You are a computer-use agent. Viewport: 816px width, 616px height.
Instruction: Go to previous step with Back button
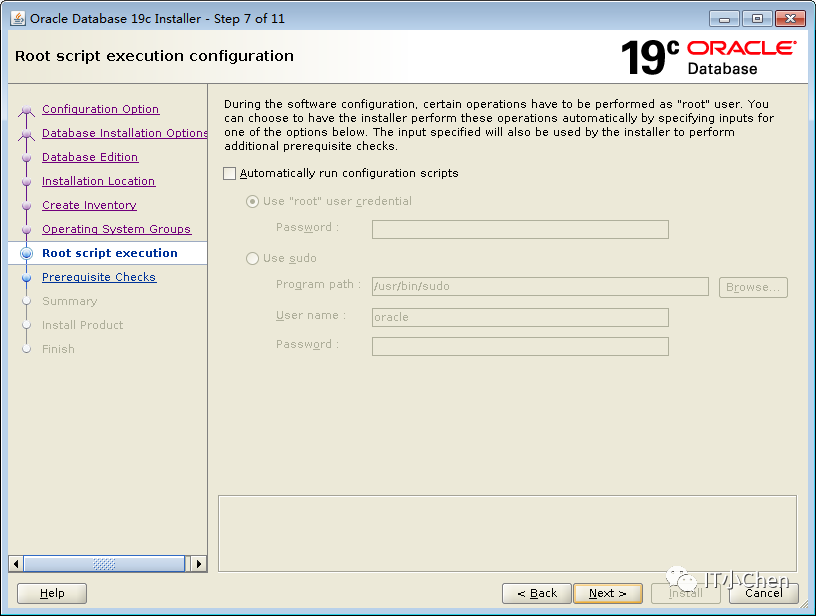(x=537, y=593)
